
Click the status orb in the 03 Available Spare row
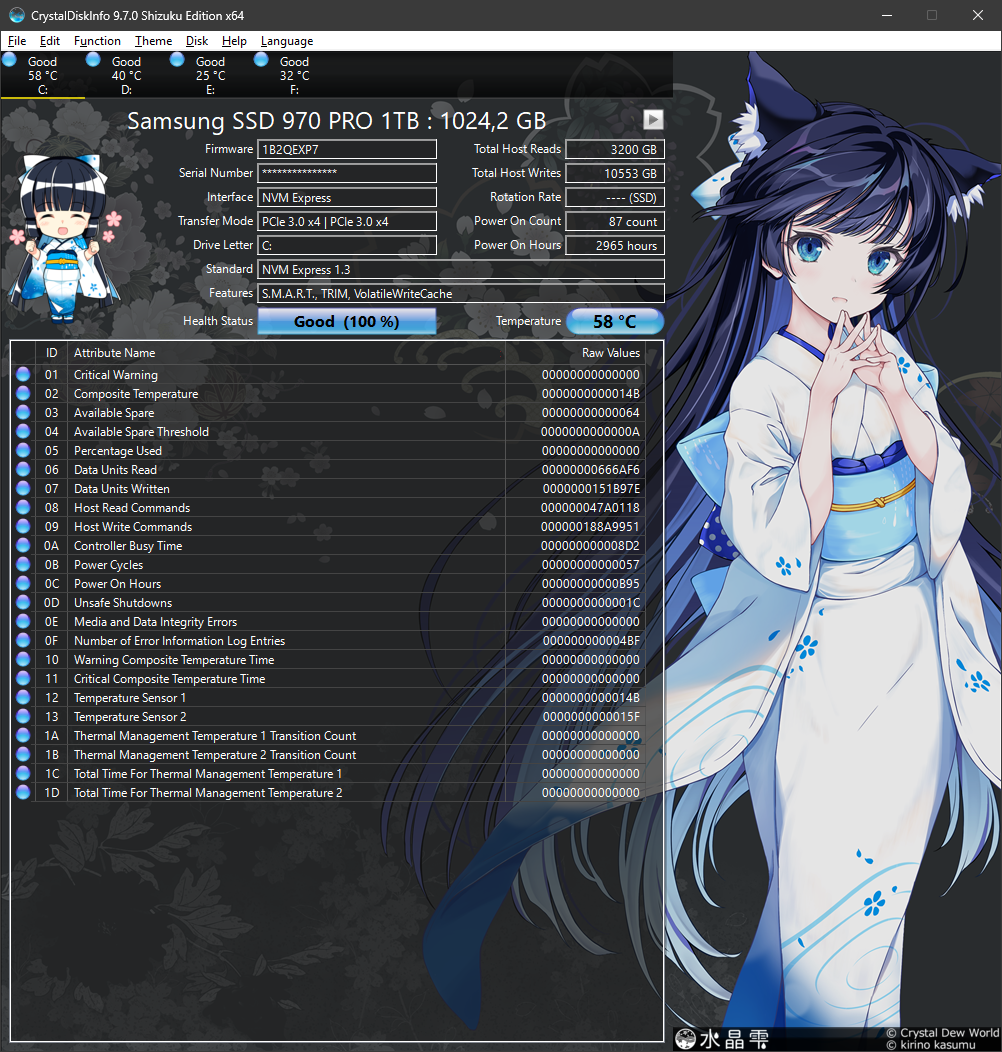[23, 413]
